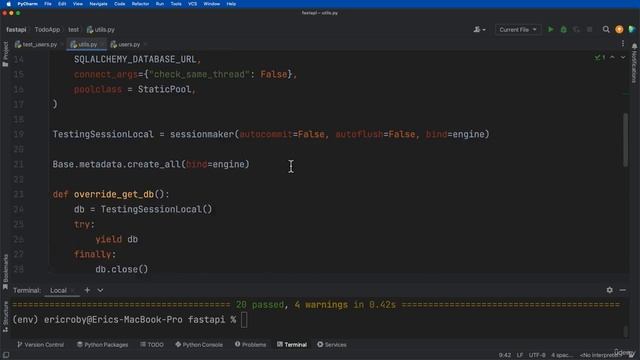Click the def override_get_db line
This screenshot has height=360, width=640.
[111, 194]
